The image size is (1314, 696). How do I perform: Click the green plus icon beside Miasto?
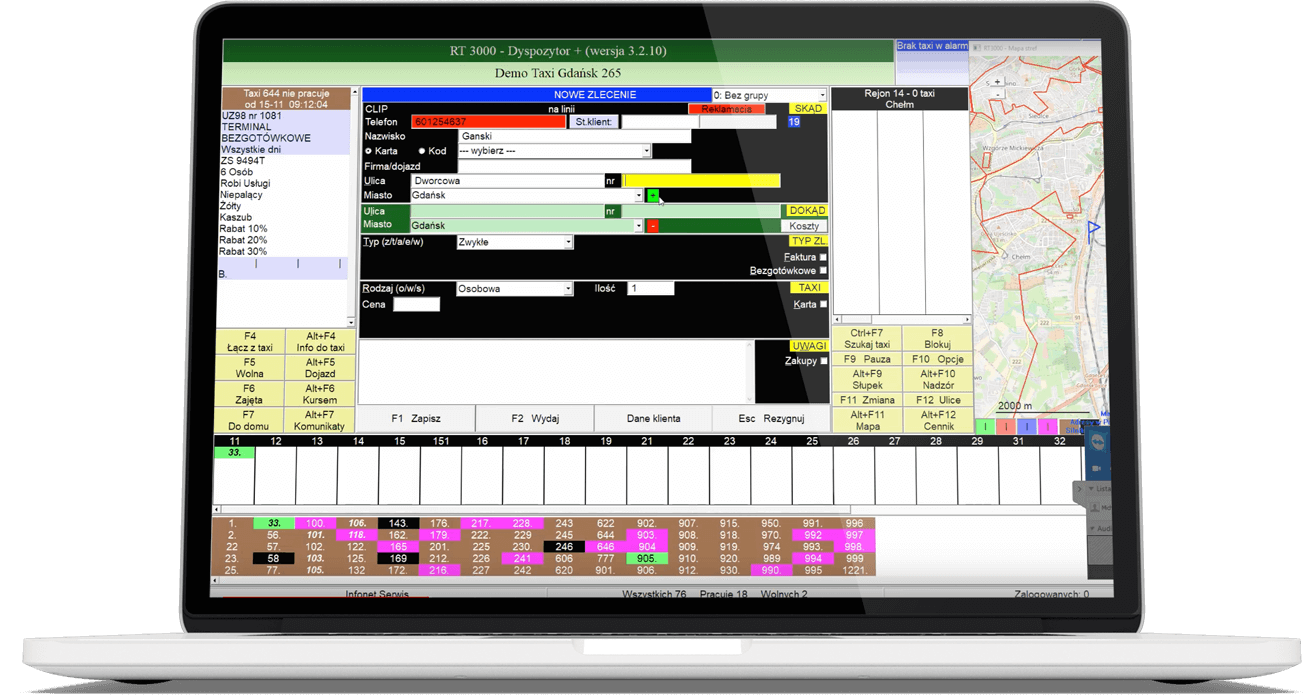pyautogui.click(x=653, y=196)
